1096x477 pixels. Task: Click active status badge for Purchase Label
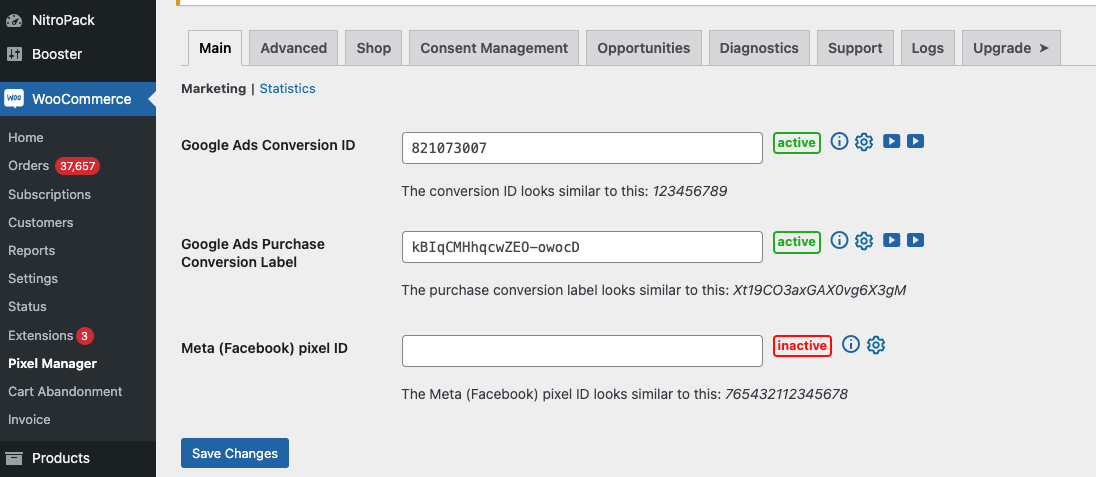797,242
